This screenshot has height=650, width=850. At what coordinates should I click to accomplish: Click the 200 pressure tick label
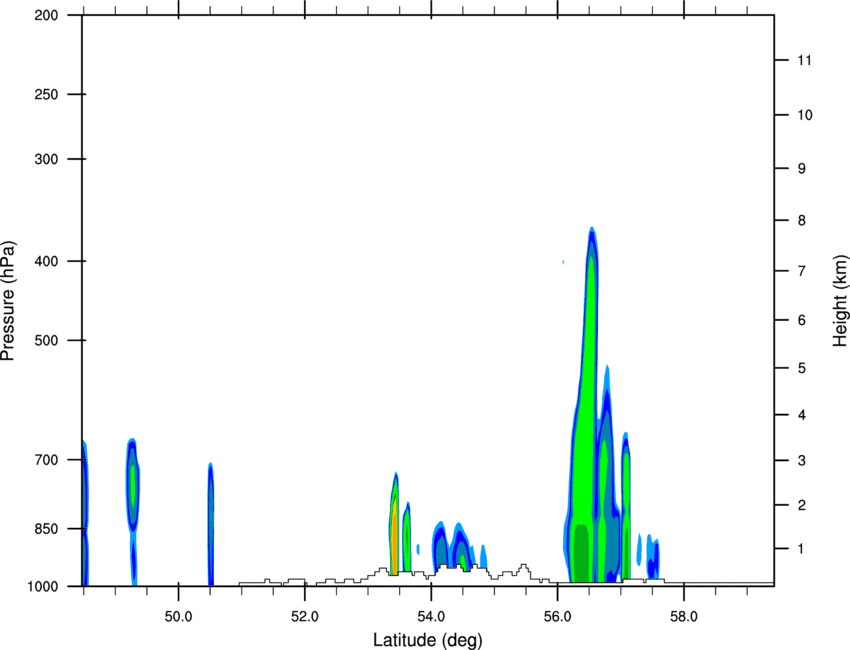[x=46, y=16]
